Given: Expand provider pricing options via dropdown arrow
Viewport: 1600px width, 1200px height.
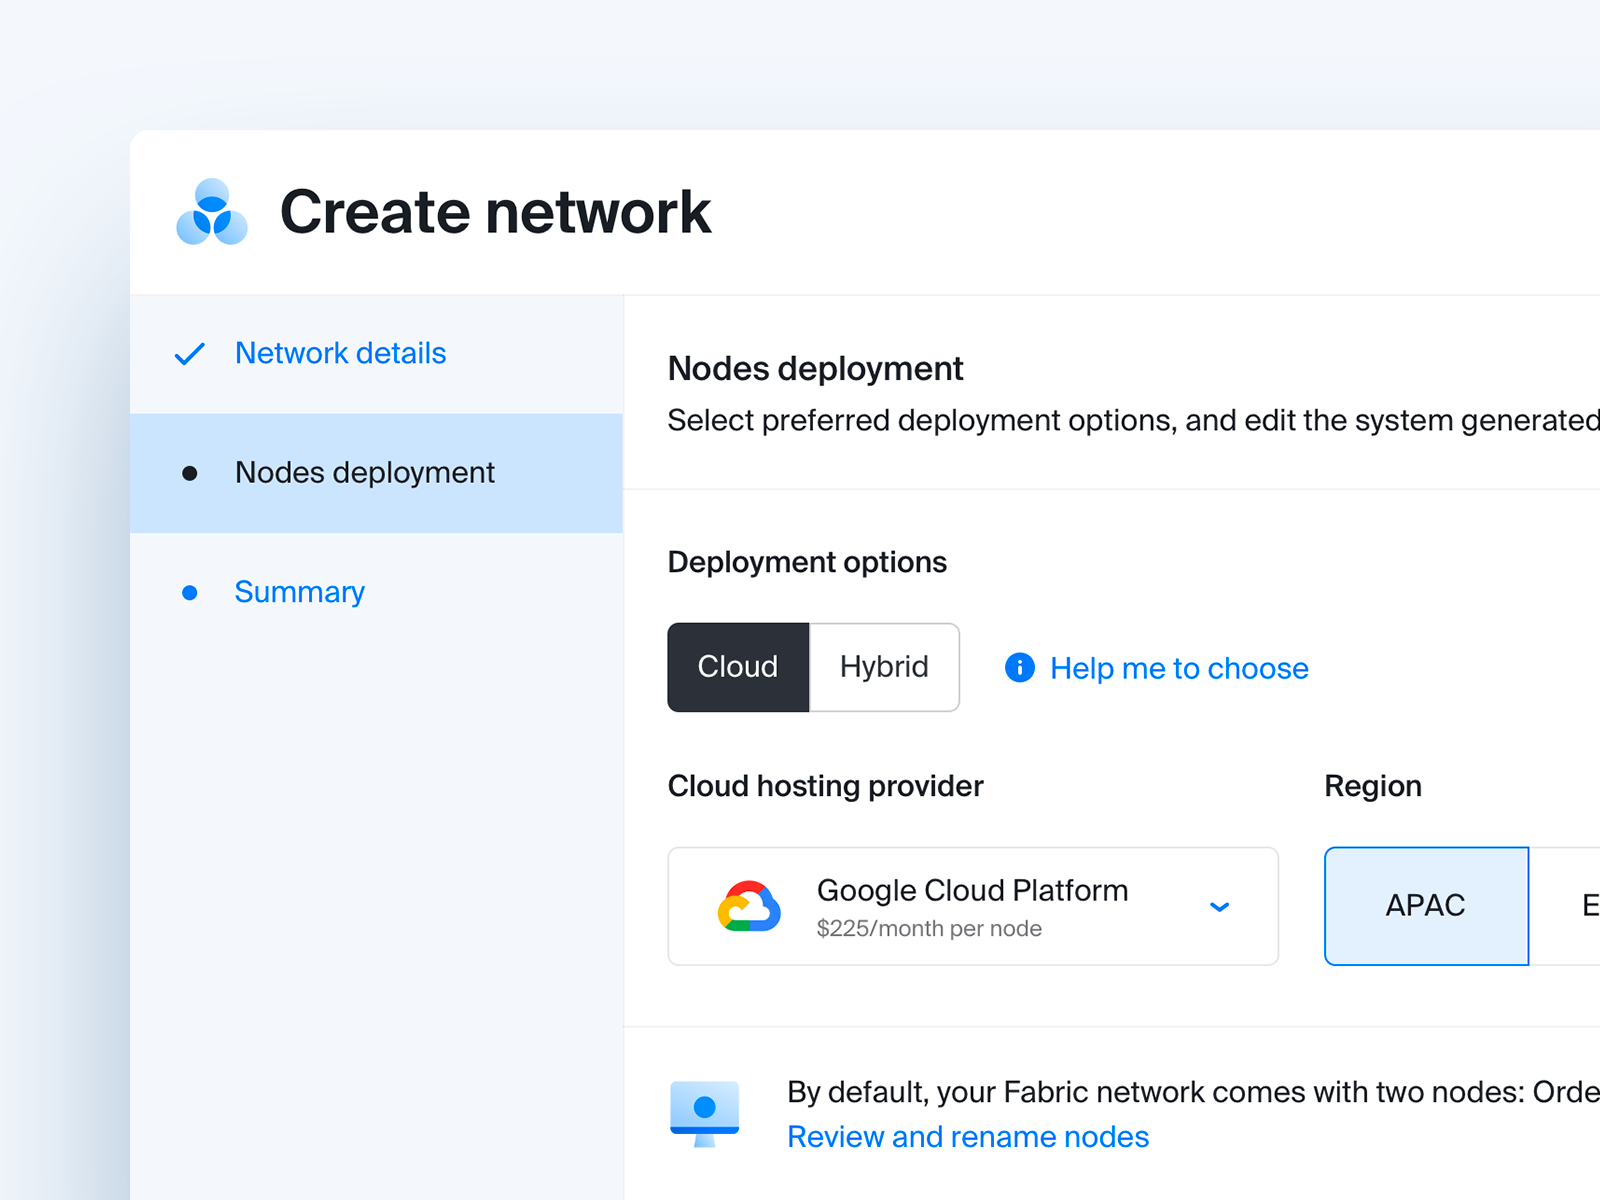Looking at the screenshot, I should pyautogui.click(x=1220, y=907).
